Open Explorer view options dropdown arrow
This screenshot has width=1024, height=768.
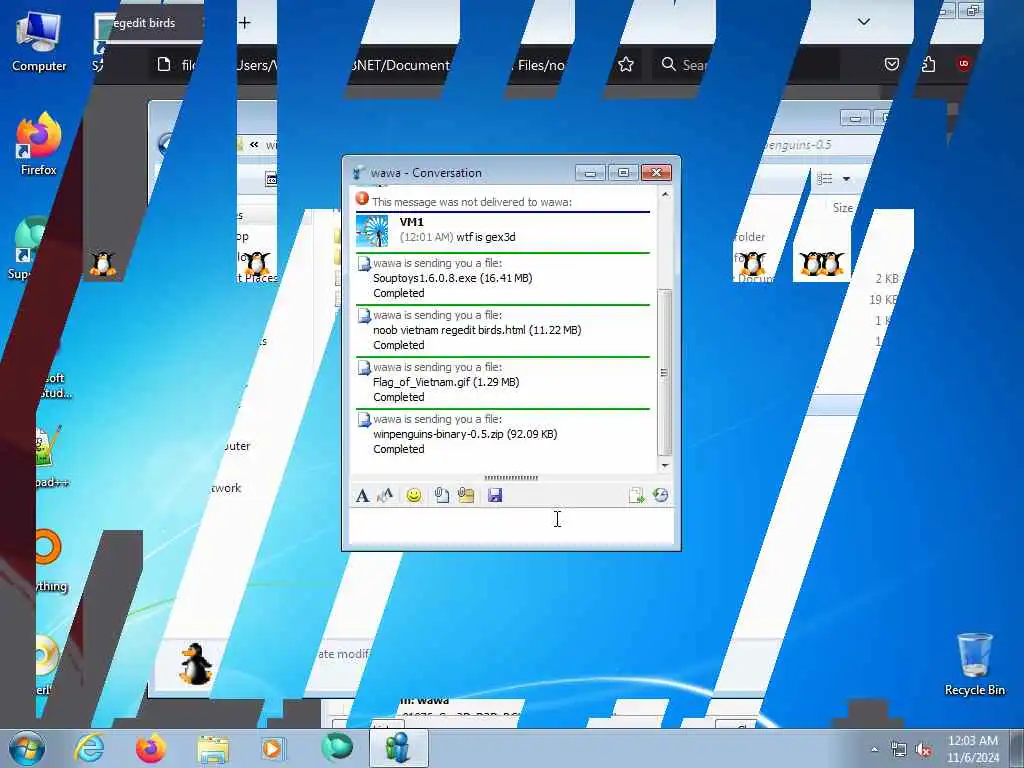click(x=846, y=179)
